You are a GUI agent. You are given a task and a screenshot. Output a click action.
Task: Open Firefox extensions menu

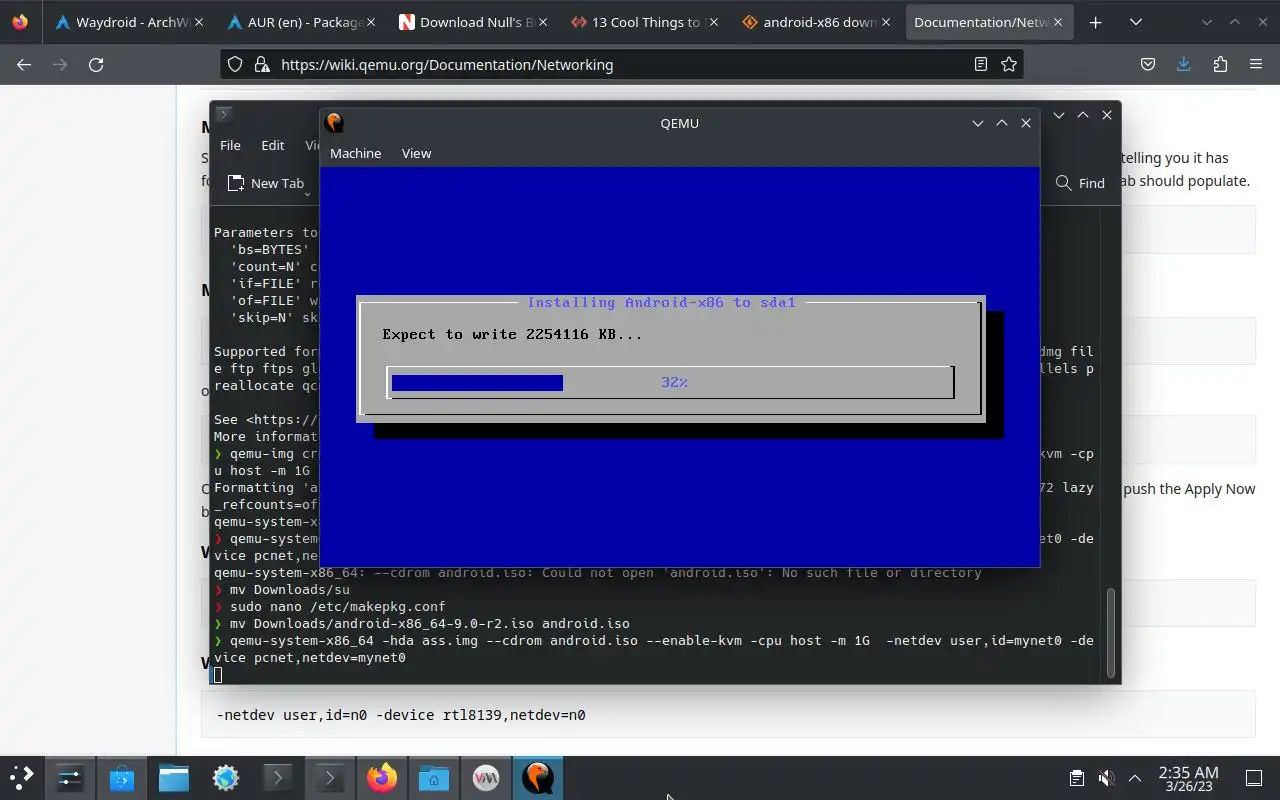(x=1220, y=64)
